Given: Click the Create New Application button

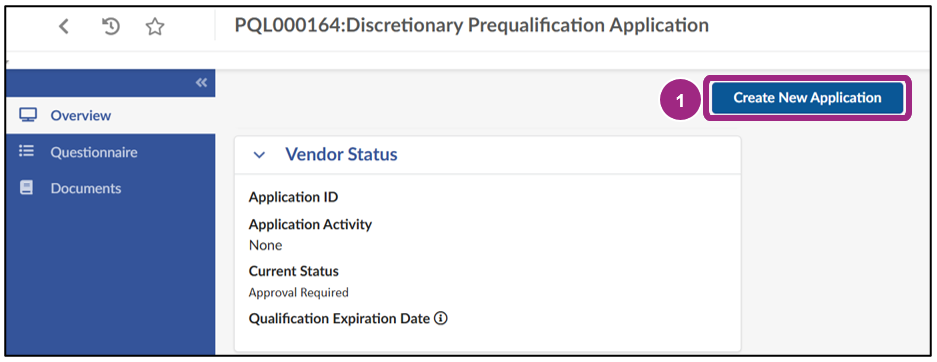Looking at the screenshot, I should tap(807, 98).
